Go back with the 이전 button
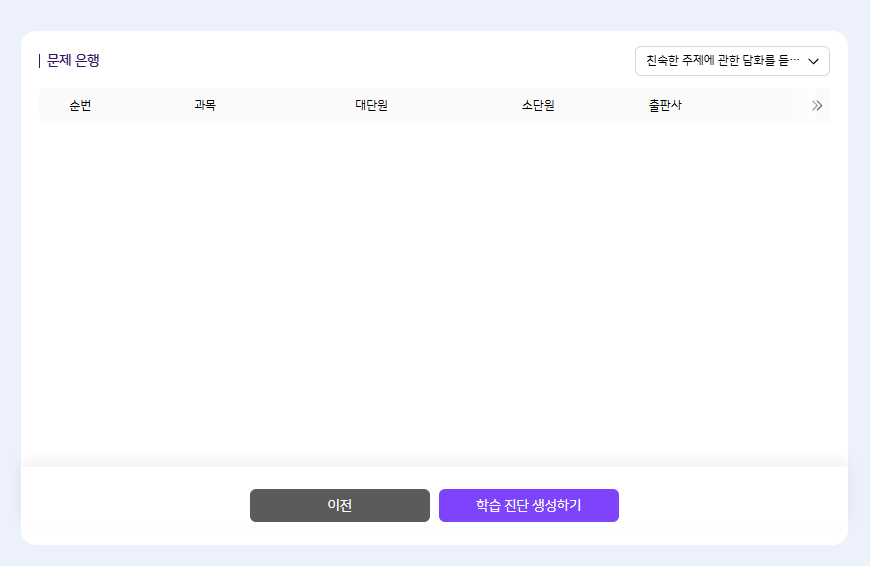The width and height of the screenshot is (870, 566). coord(339,505)
